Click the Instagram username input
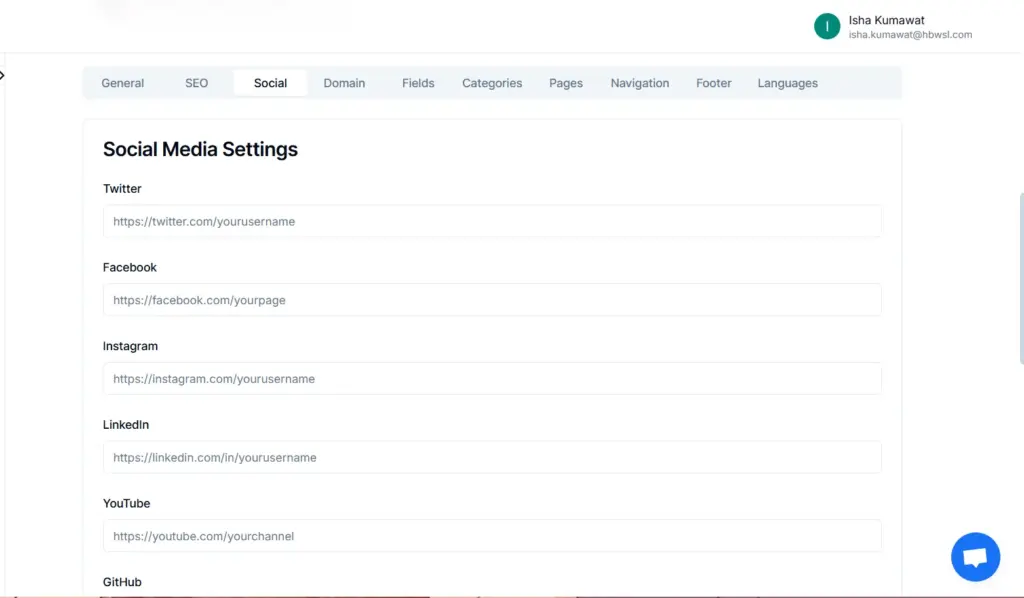Image resolution: width=1024 pixels, height=598 pixels. point(492,378)
